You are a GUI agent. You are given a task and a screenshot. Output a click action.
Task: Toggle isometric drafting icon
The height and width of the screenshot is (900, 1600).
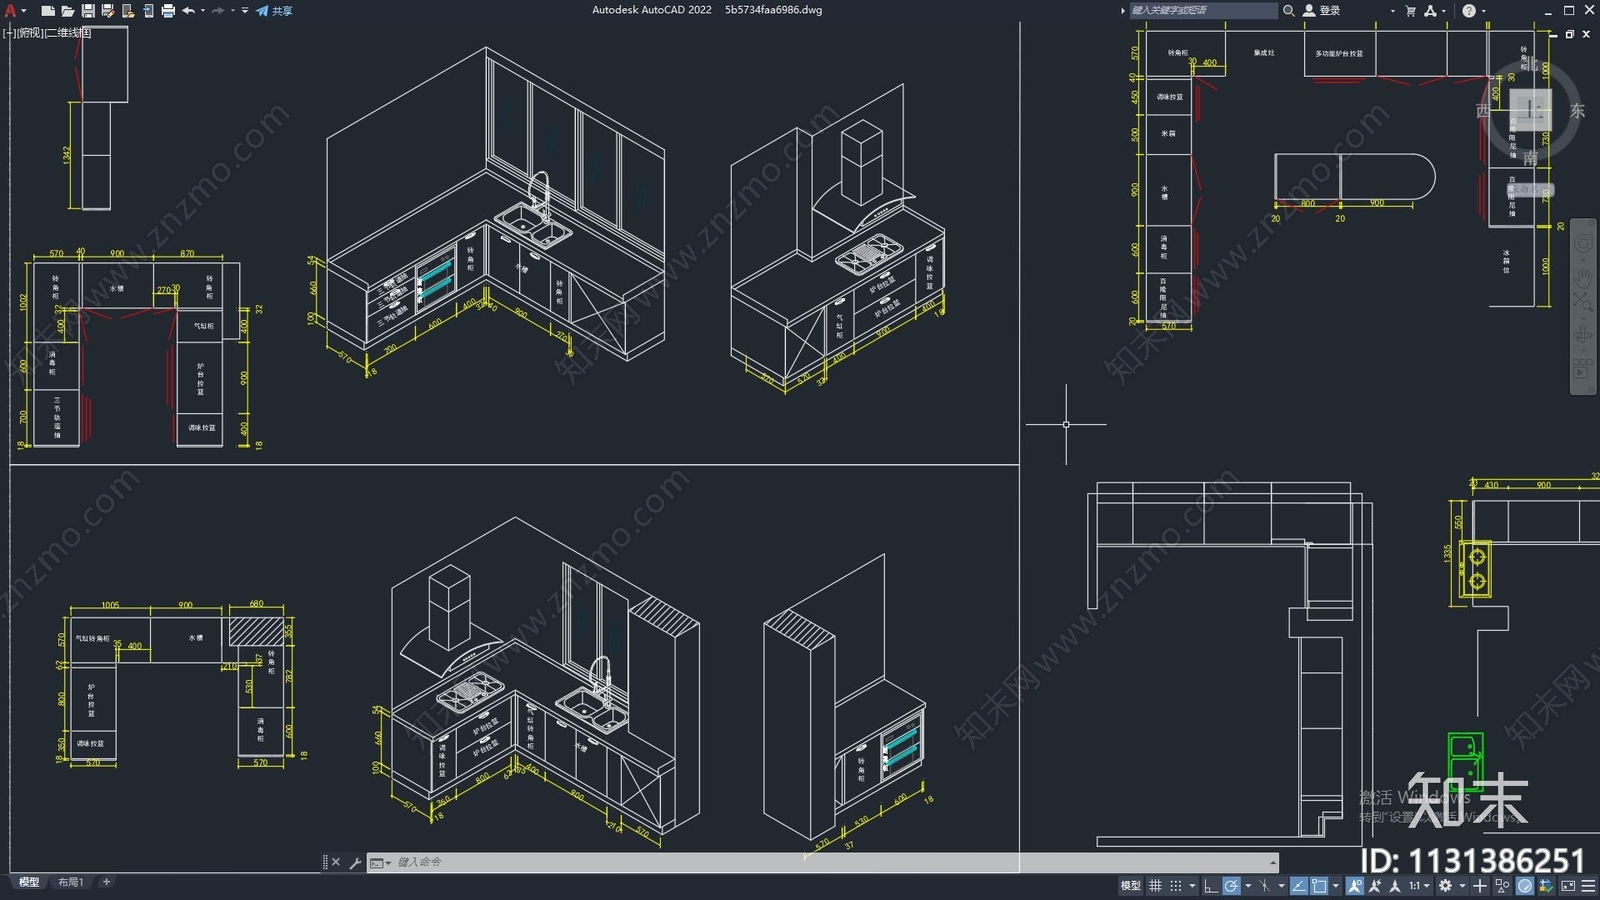pyautogui.click(x=1265, y=886)
